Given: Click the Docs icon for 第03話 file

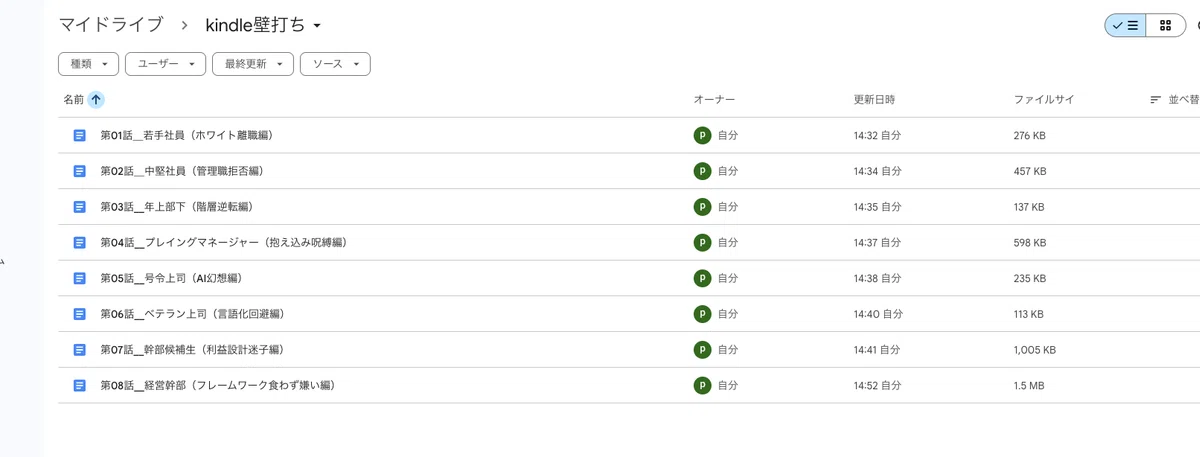Looking at the screenshot, I should coord(80,207).
